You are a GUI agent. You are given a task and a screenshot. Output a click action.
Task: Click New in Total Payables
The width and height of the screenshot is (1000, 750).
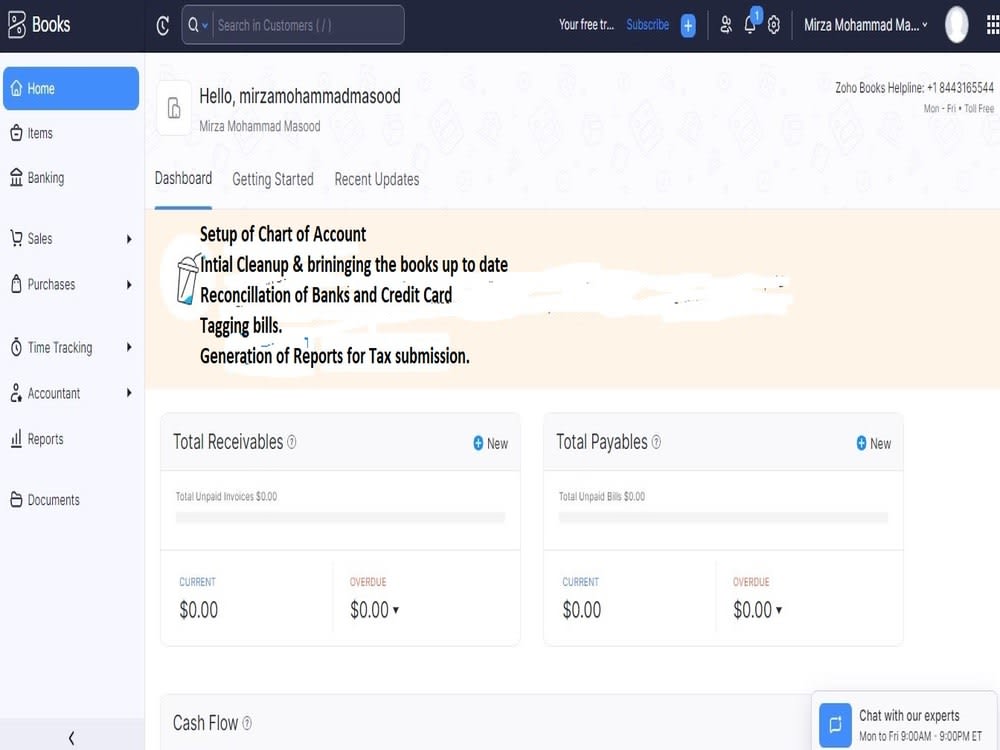coord(874,443)
